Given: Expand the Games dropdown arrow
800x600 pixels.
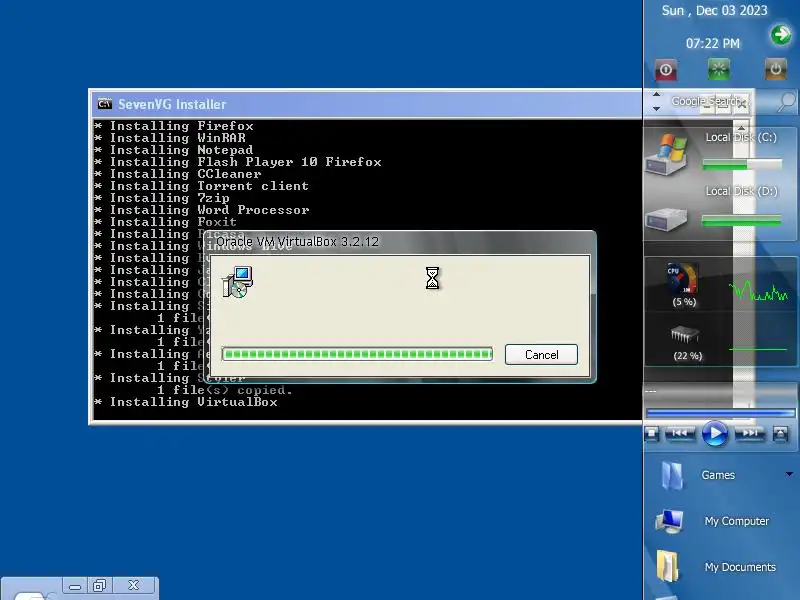Looking at the screenshot, I should click(789, 474).
